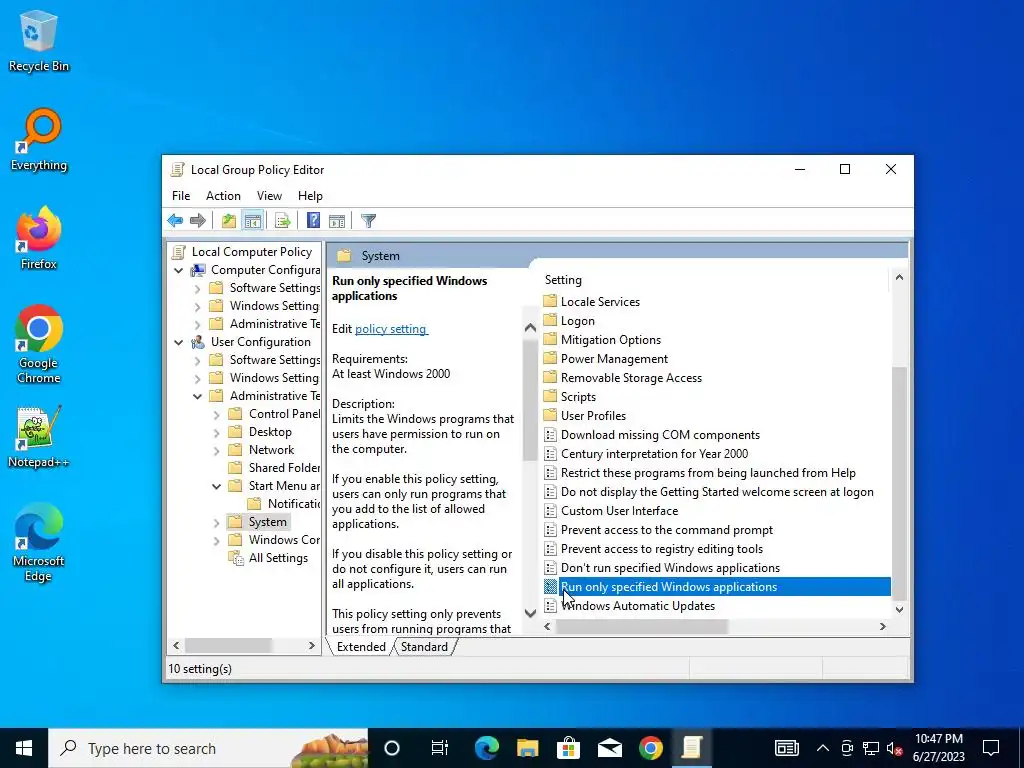
Task: Open the Action menu
Action: tap(223, 196)
